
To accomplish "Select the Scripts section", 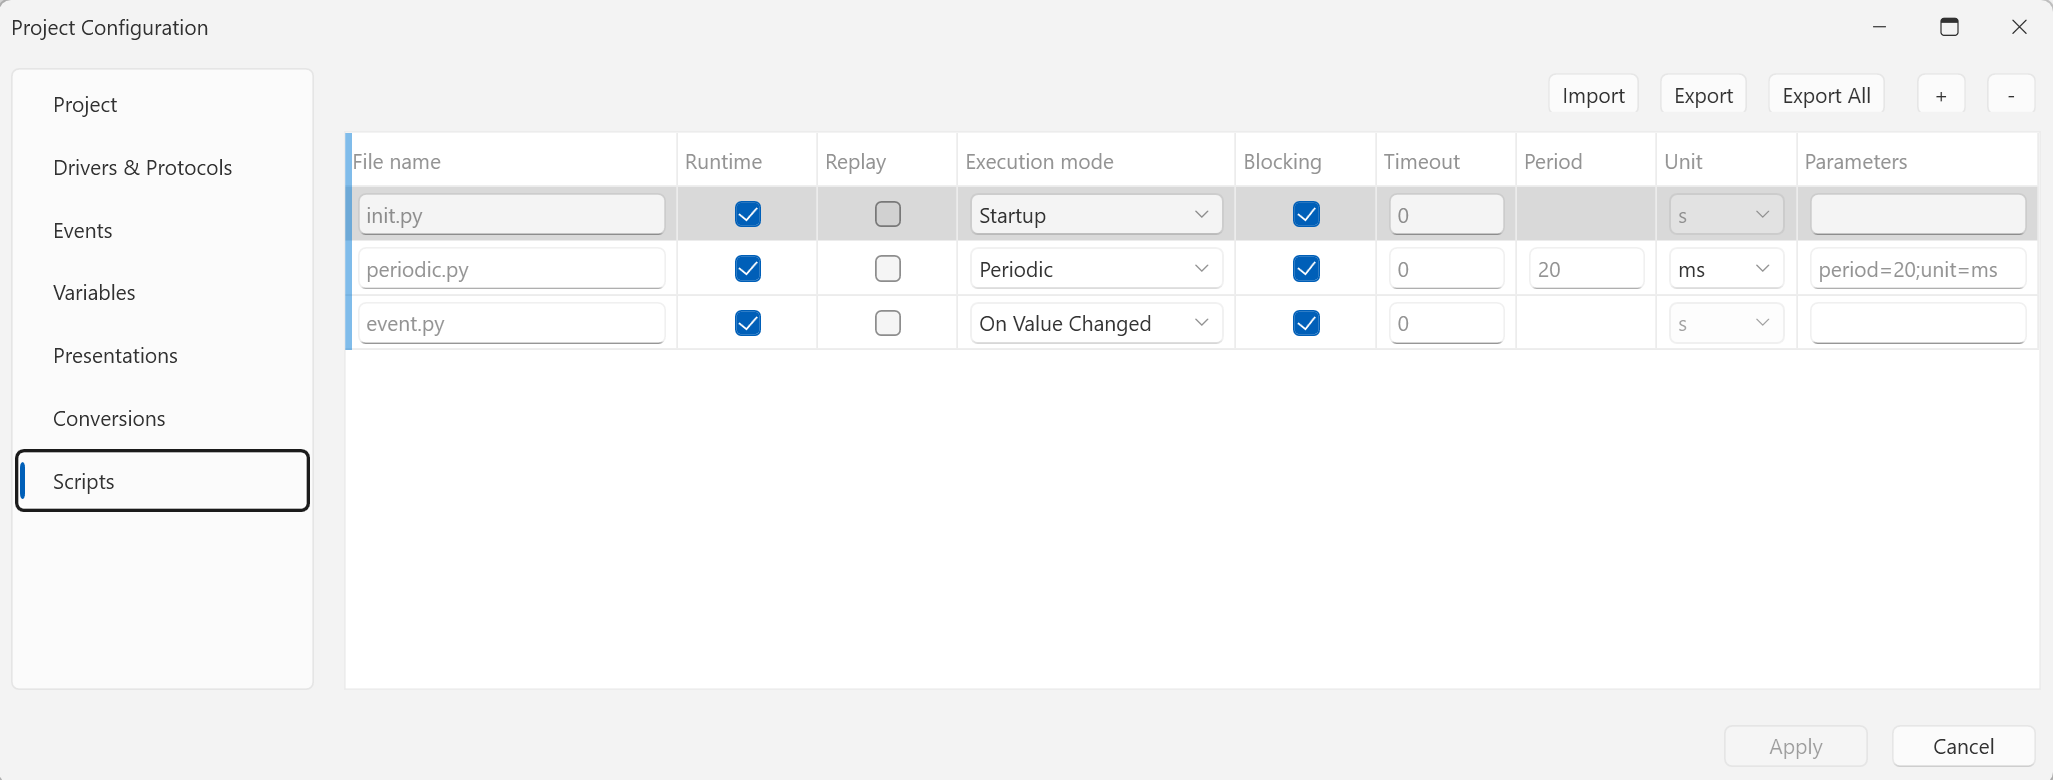I will 163,481.
